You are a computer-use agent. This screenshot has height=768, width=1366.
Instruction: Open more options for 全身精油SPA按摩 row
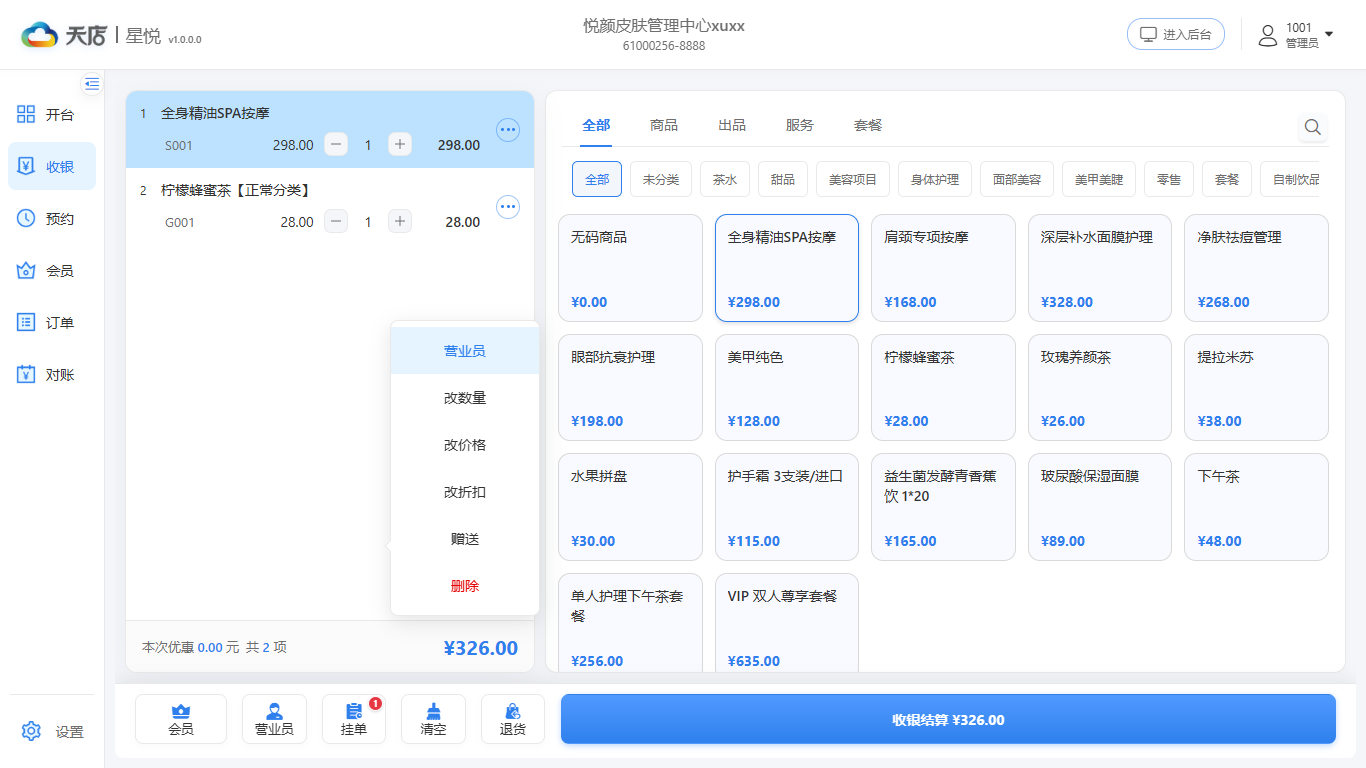point(508,129)
